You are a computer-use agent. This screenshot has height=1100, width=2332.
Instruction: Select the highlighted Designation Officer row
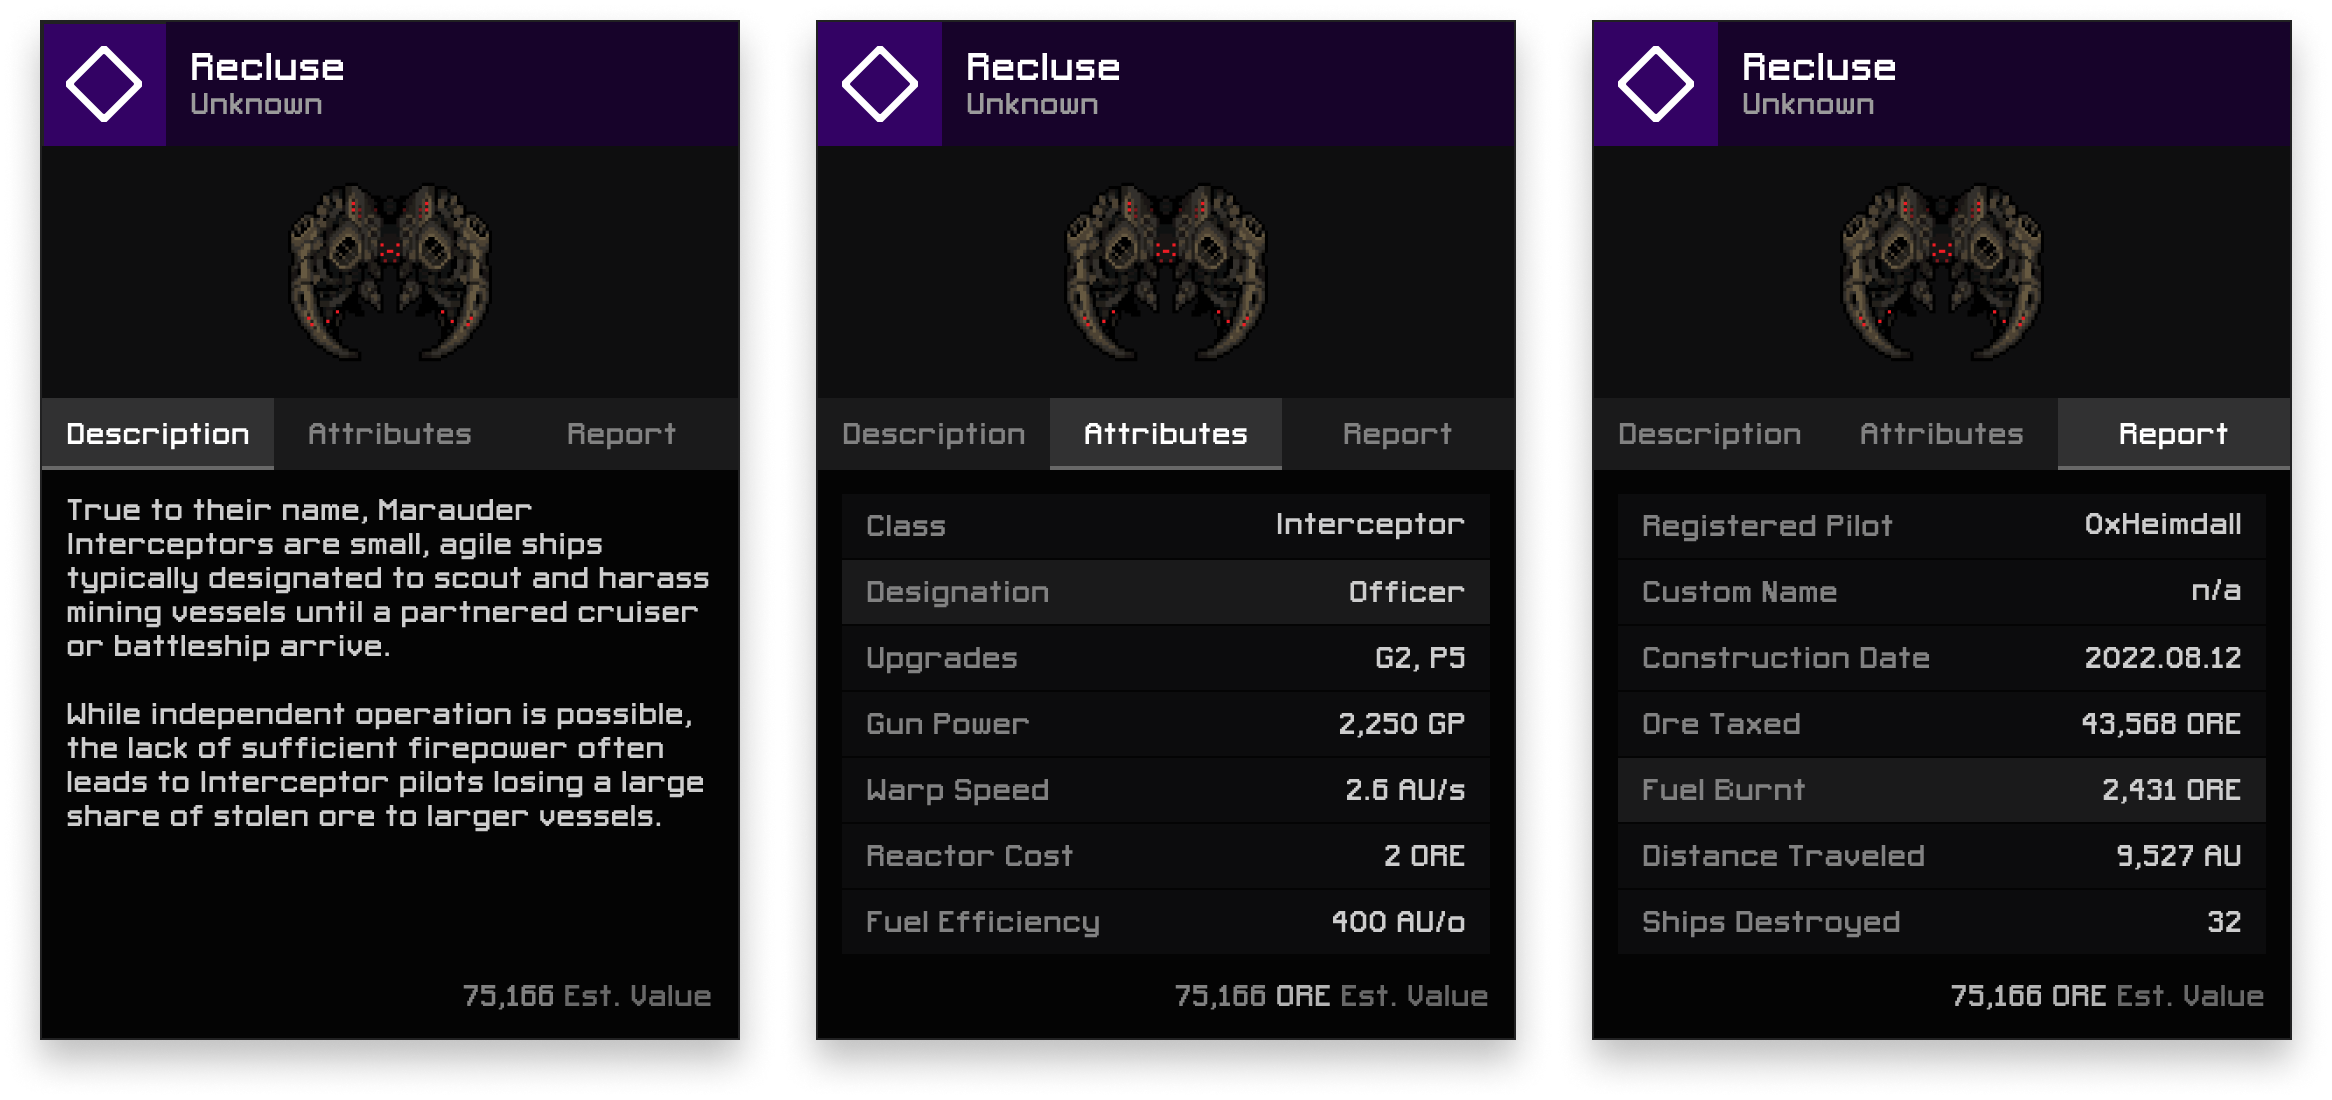pos(1165,592)
